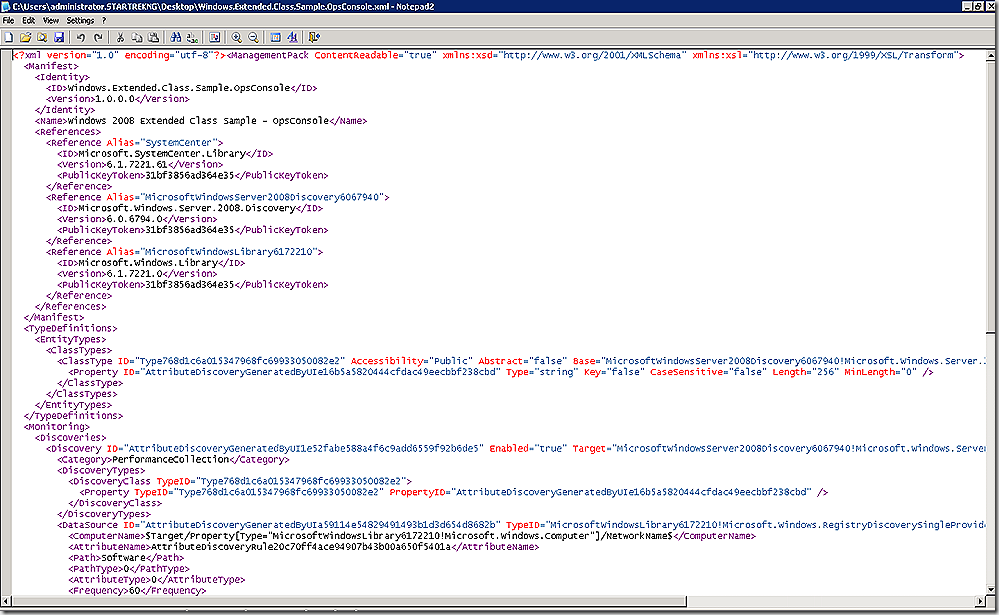Viewport: 999px width, 615px height.
Task: Copy selection with the toolbar Copy icon
Action: point(136,38)
